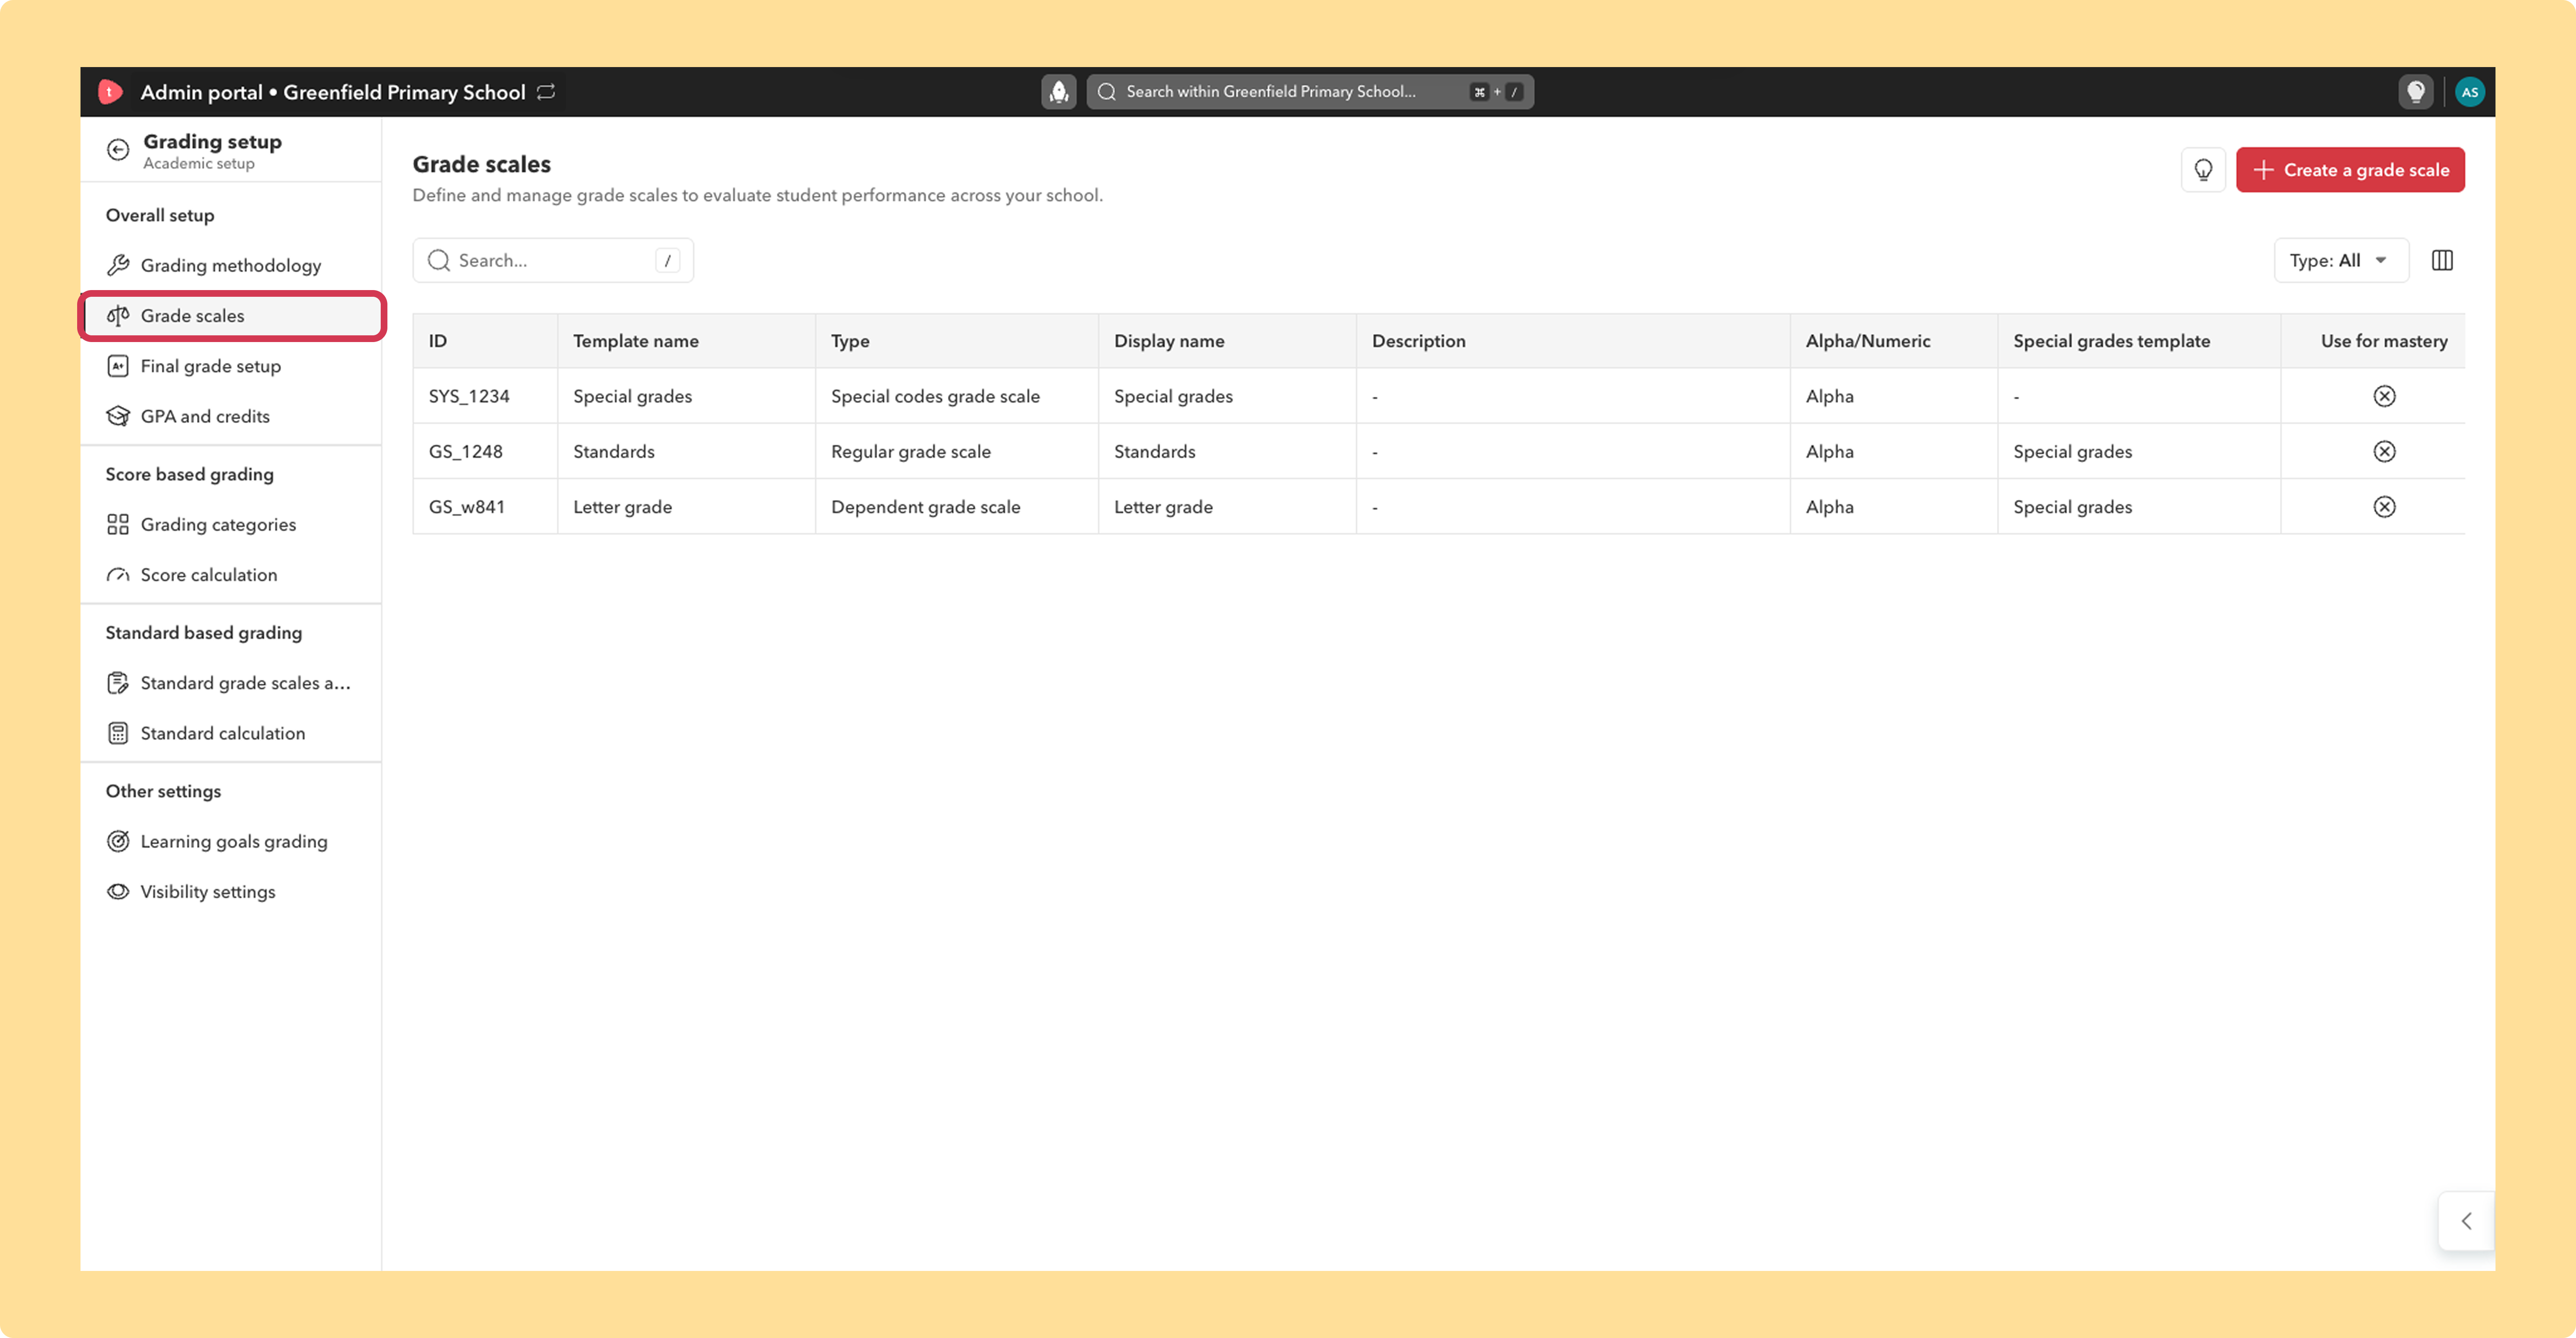Click the mastery X icon for GS_1248
Screen dimensions: 2576x1338
click(x=2384, y=452)
